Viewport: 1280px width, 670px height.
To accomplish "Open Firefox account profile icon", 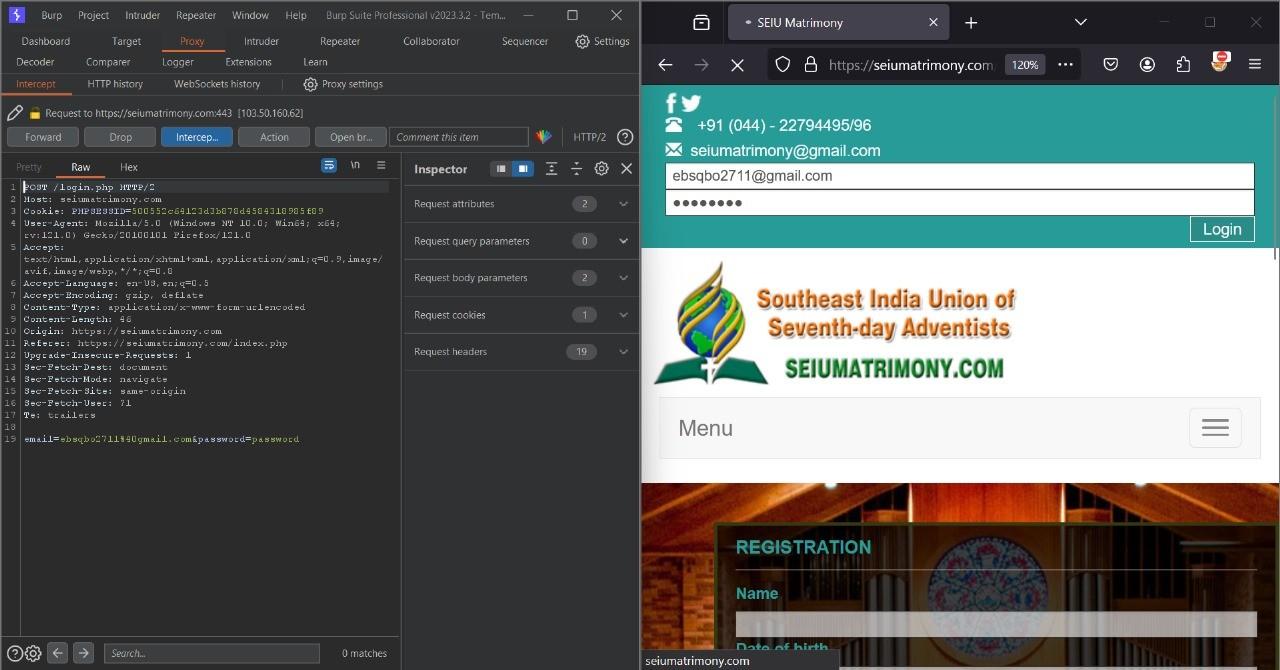I will (x=1147, y=64).
